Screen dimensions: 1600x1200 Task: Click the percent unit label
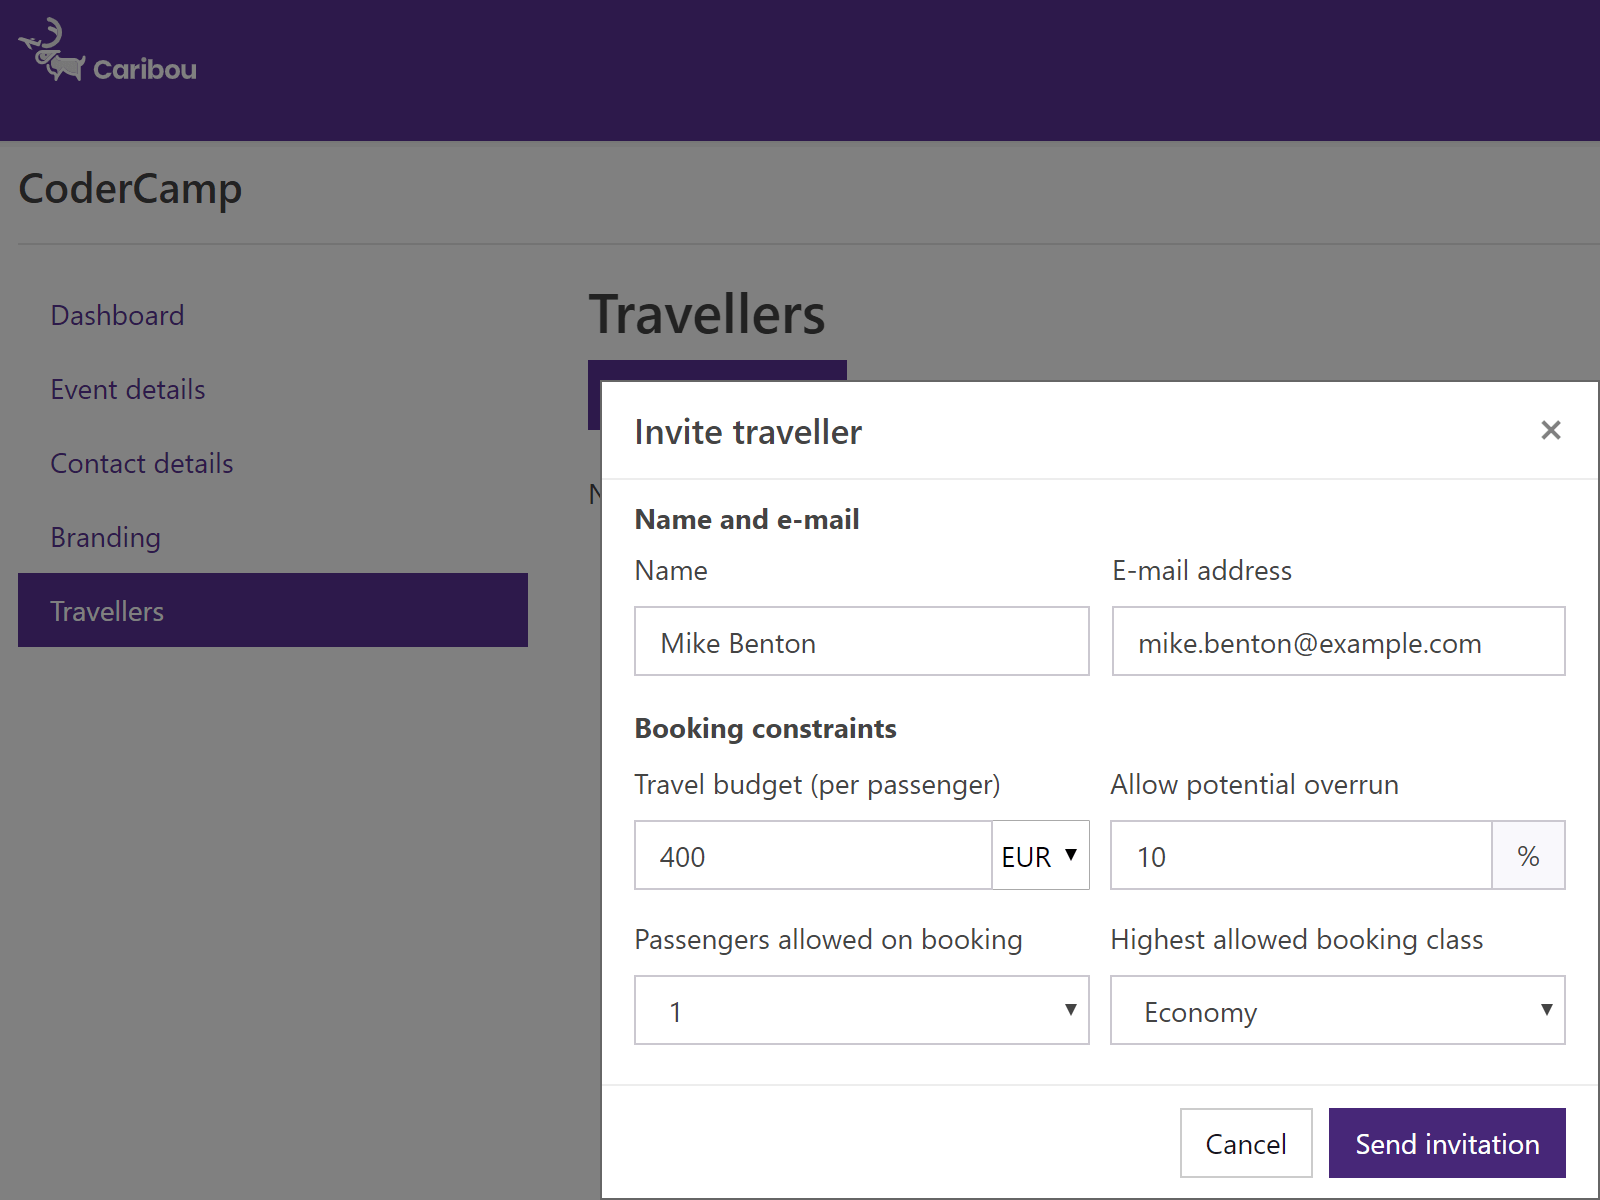click(x=1528, y=855)
